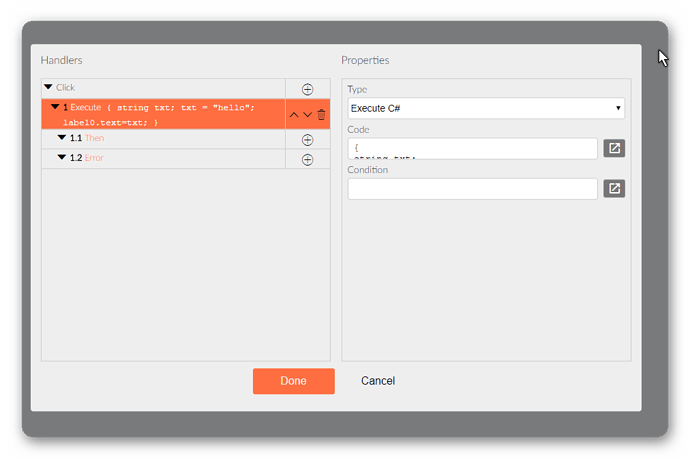Click inside the Condition input field
Viewport: 690px width, 459px height.
472,189
